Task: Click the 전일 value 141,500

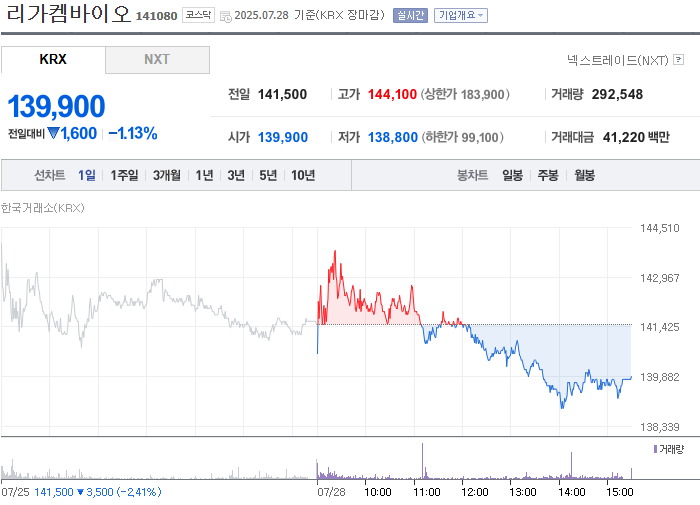Action: click(282, 94)
